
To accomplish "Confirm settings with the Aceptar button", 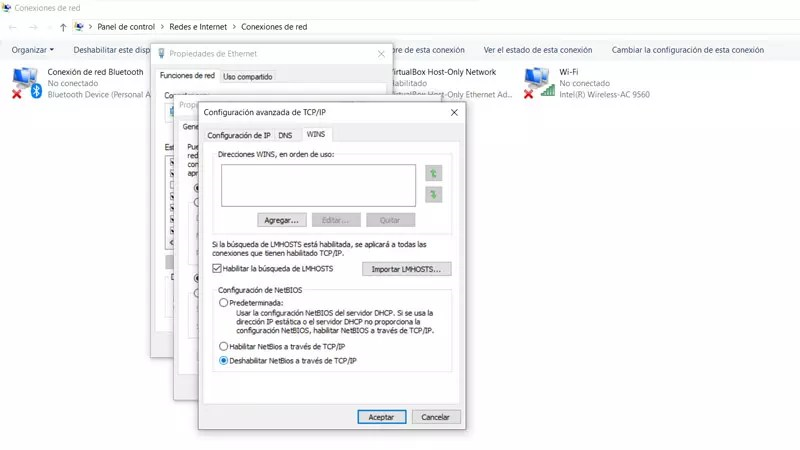I will click(381, 417).
